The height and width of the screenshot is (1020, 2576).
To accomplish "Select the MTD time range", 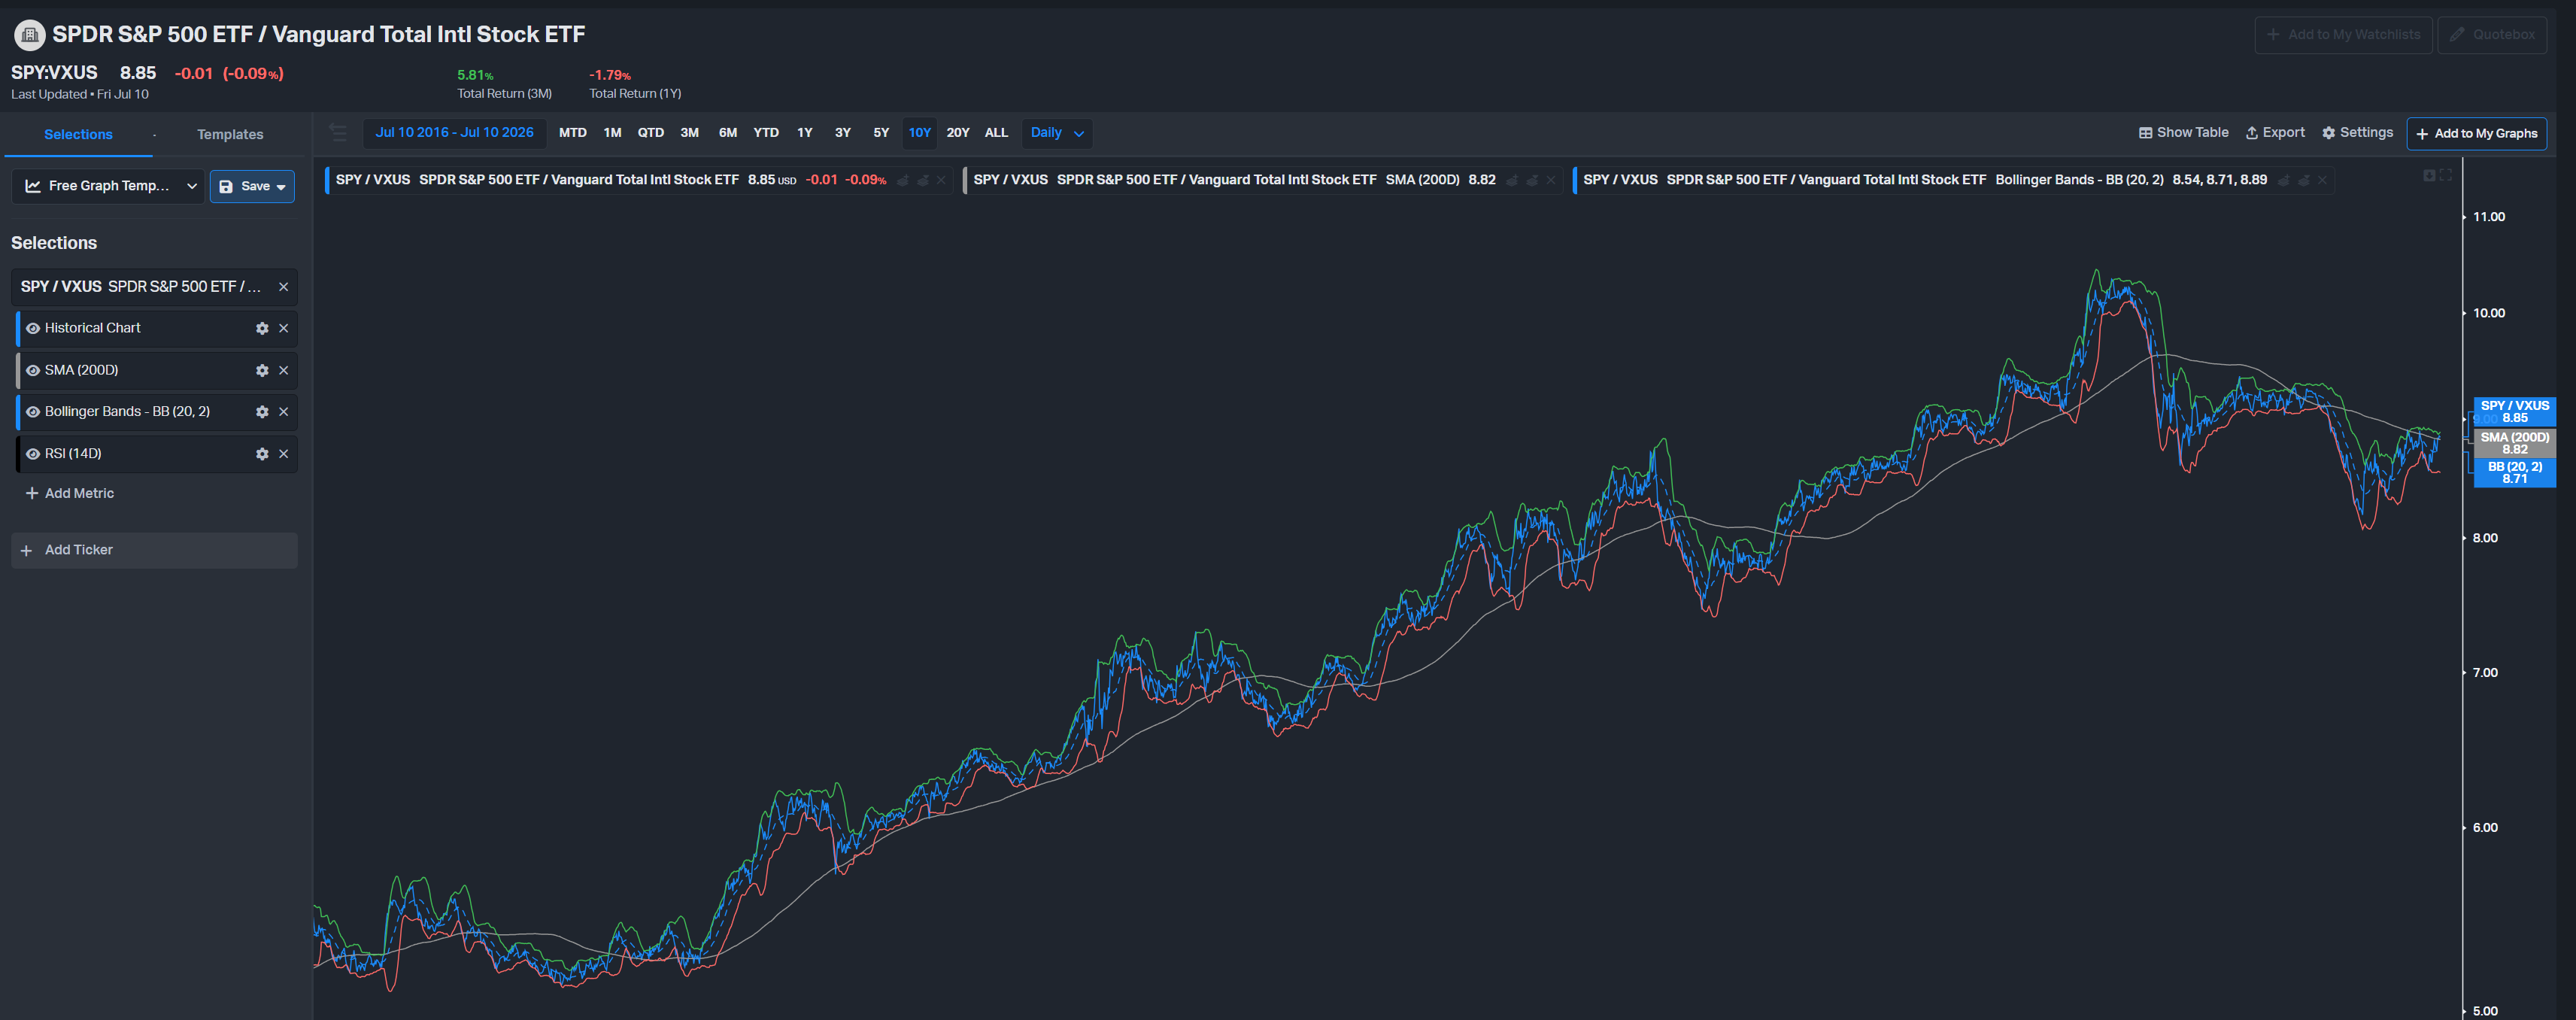I will [x=573, y=133].
